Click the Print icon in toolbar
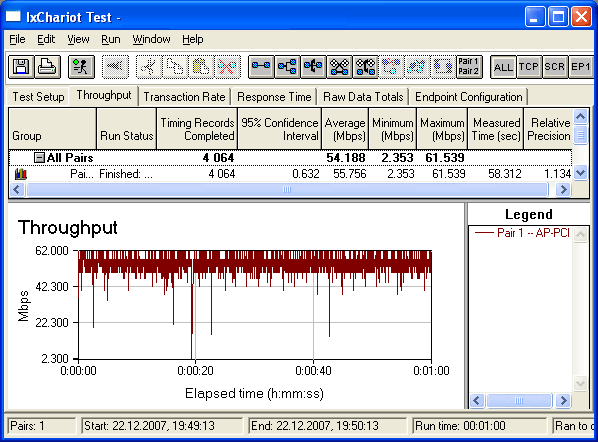Screen dimensions: 598x442 [48, 67]
